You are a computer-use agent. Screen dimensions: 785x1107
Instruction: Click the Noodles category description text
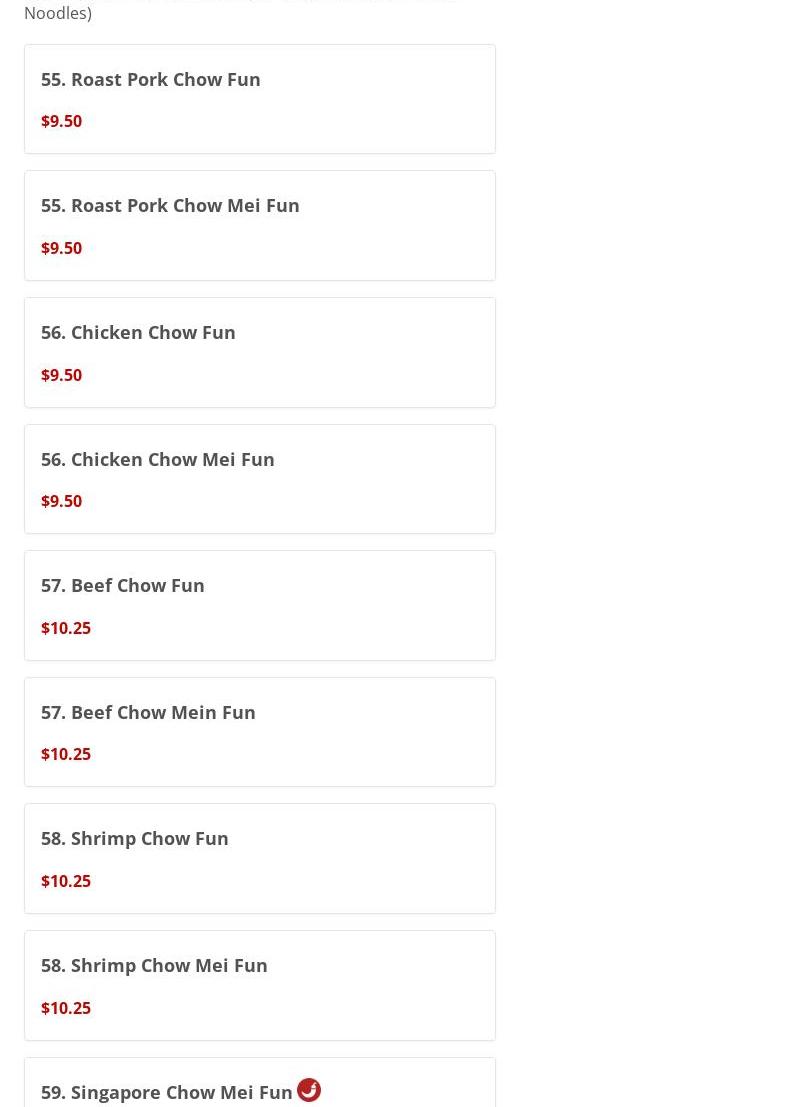58,13
